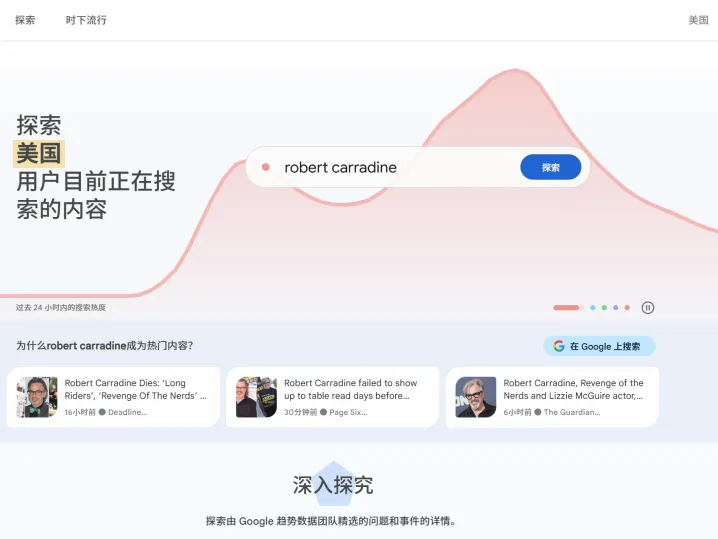Click The Guardian source dot icon
This screenshot has height=539, width=718.
(x=538, y=412)
